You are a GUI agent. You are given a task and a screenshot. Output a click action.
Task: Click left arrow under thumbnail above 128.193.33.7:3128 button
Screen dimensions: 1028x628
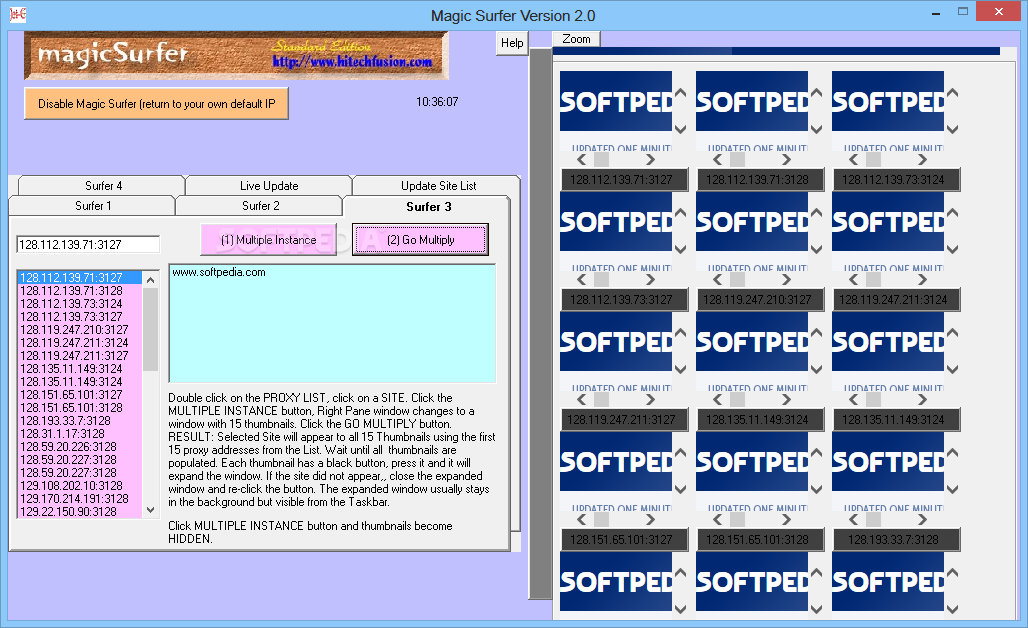click(854, 519)
